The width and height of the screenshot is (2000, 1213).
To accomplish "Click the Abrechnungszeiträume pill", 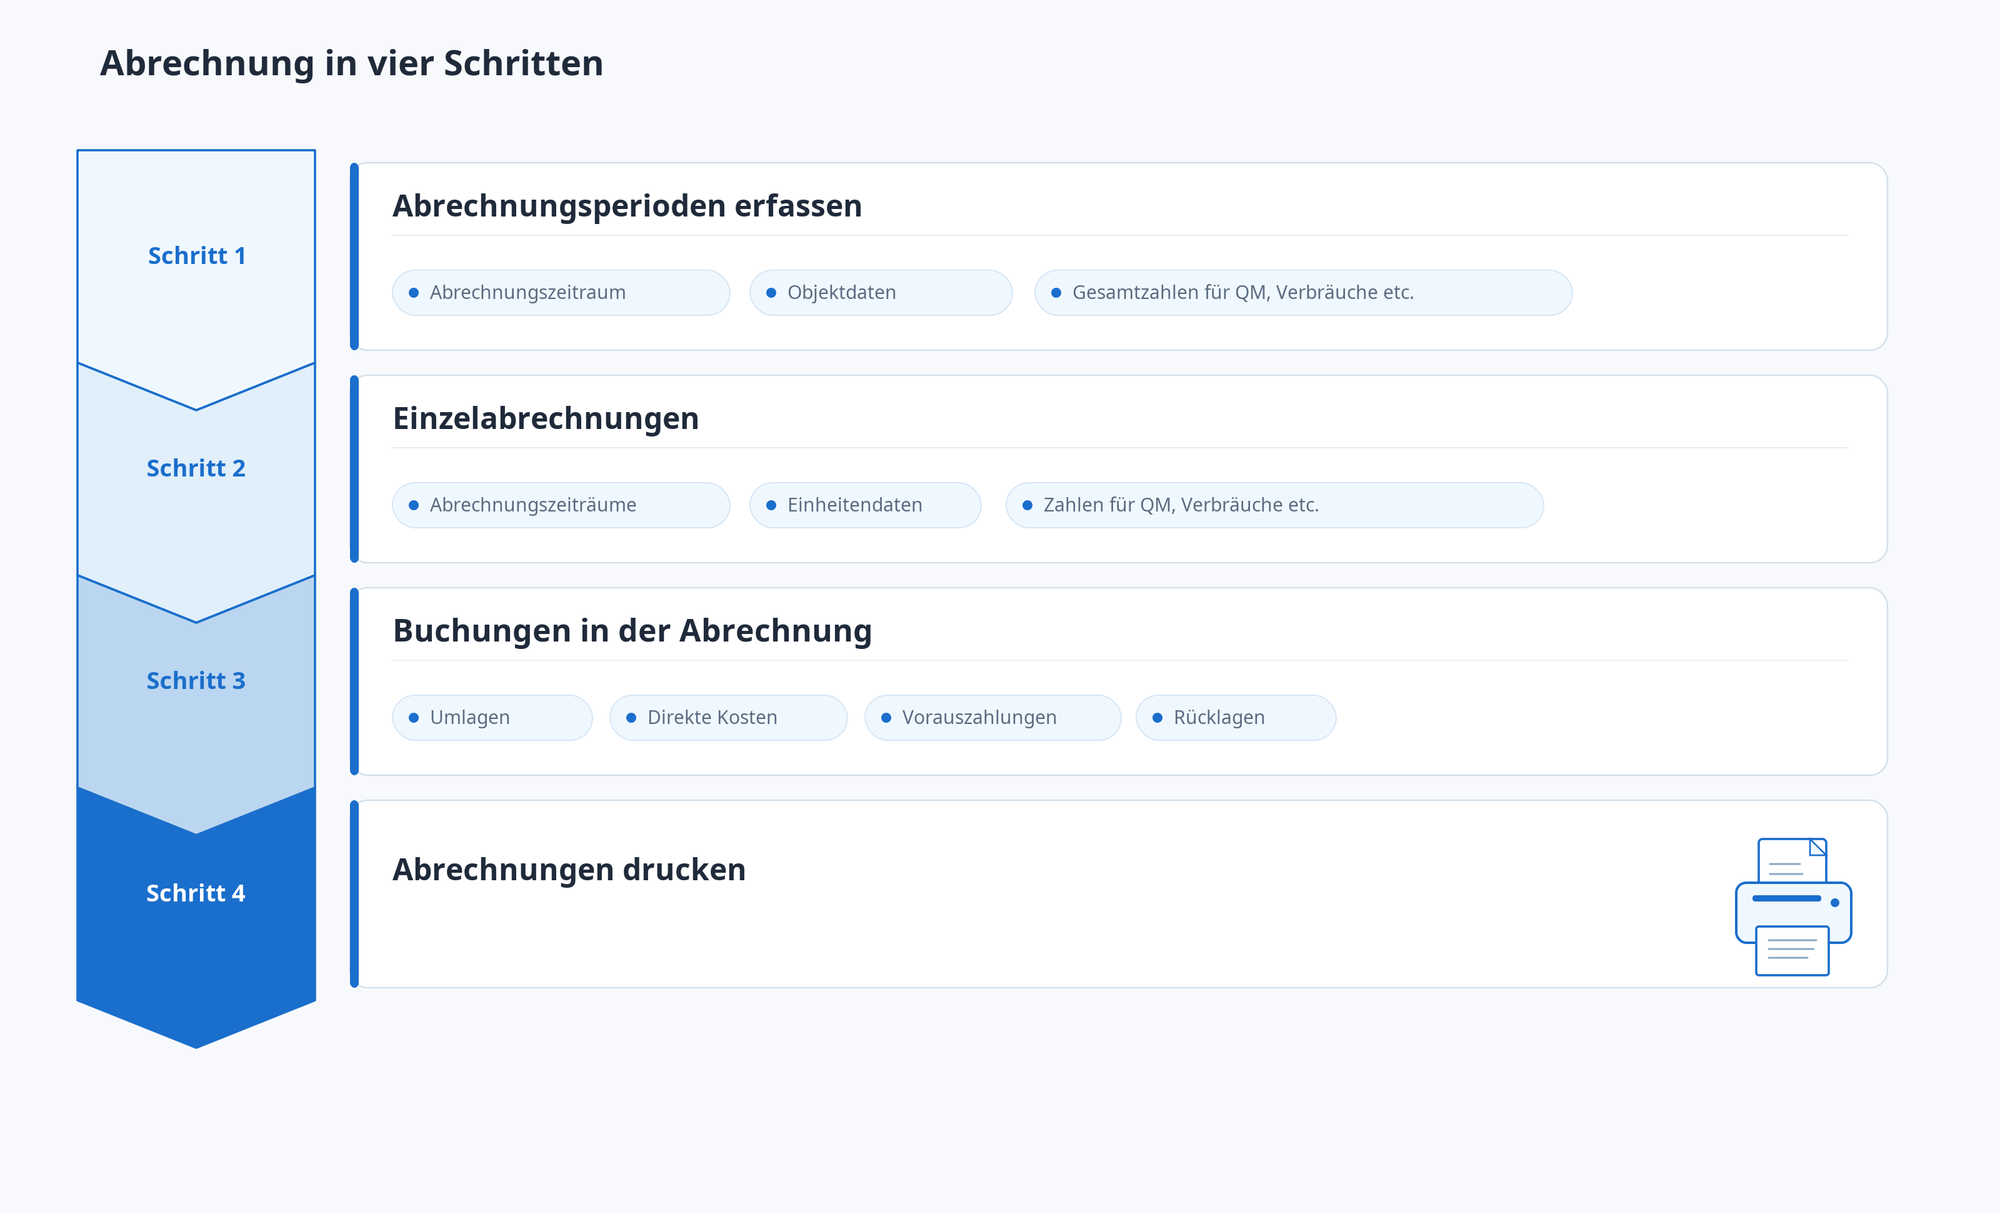I will (561, 505).
